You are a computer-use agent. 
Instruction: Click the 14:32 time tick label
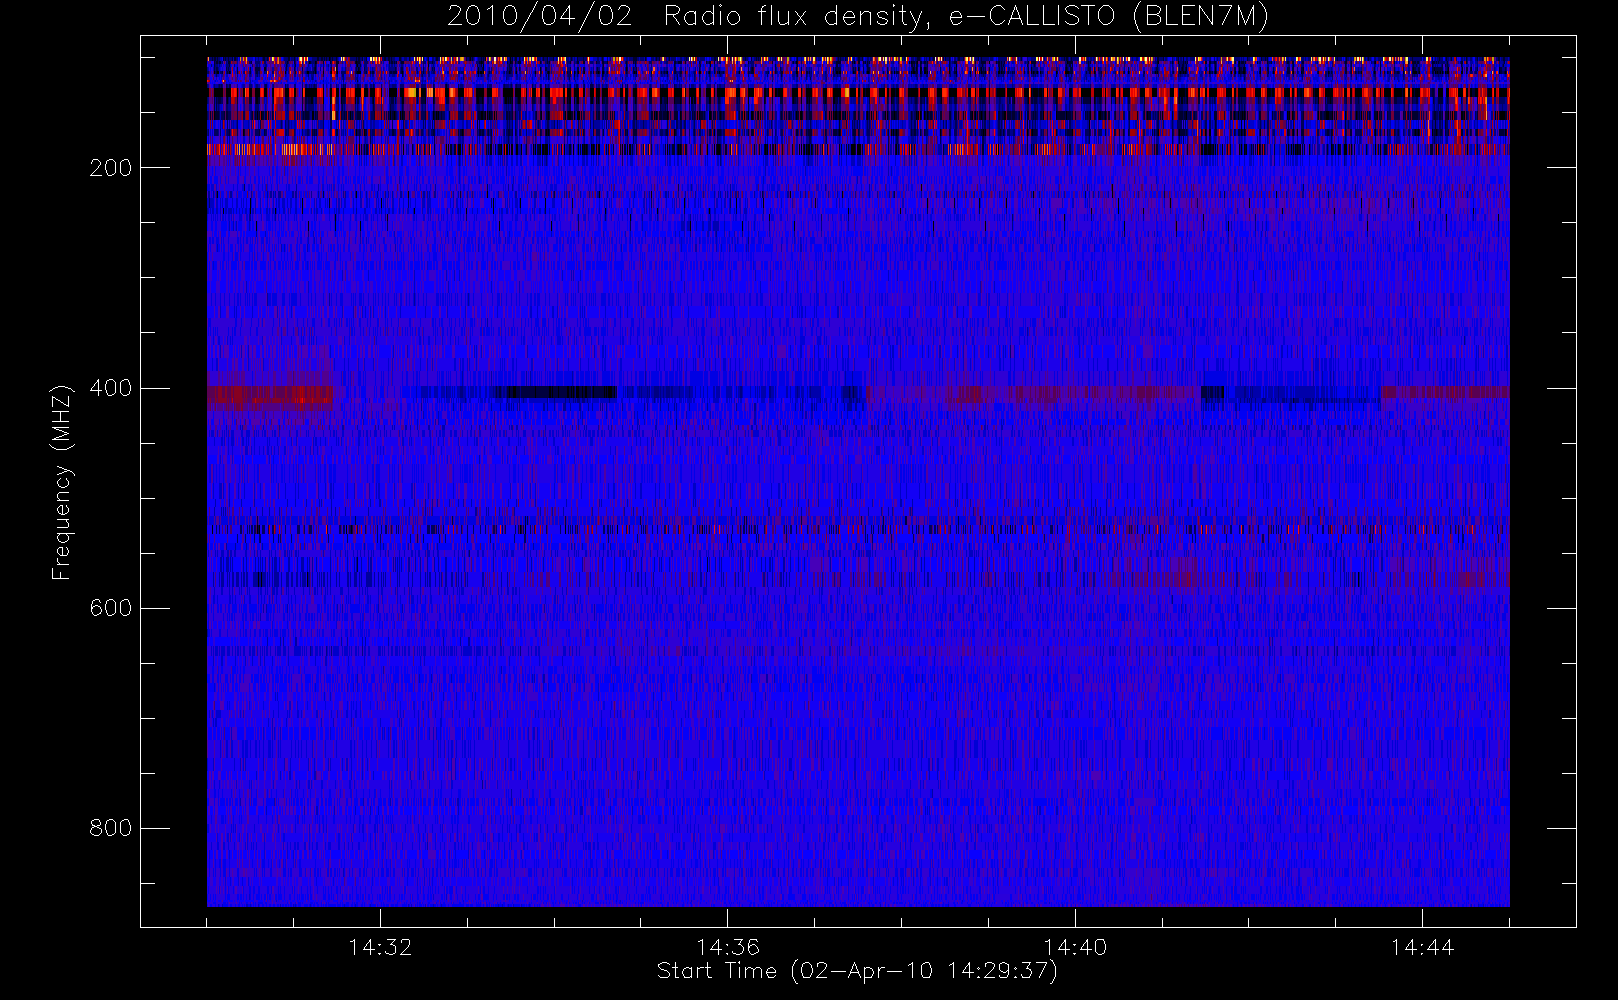[380, 947]
